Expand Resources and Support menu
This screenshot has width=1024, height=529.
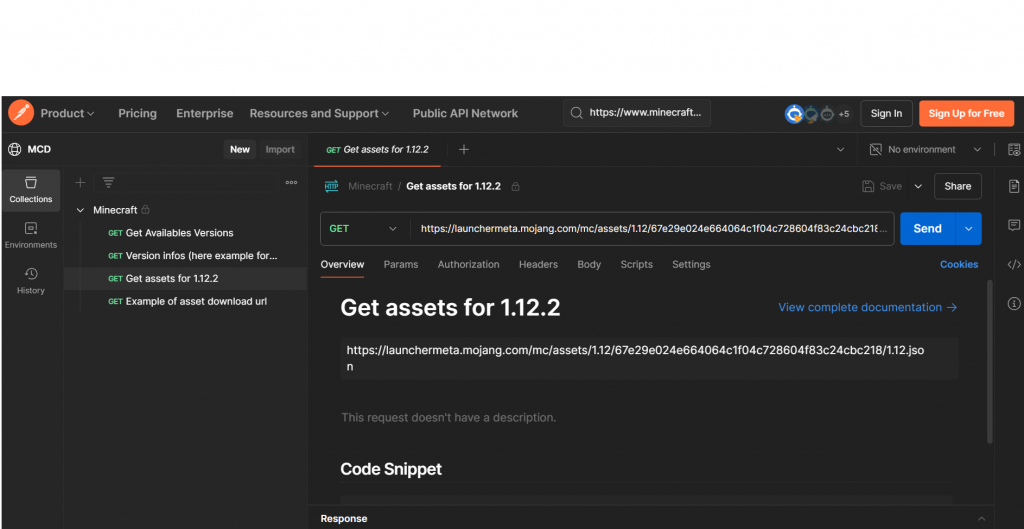[x=319, y=114]
